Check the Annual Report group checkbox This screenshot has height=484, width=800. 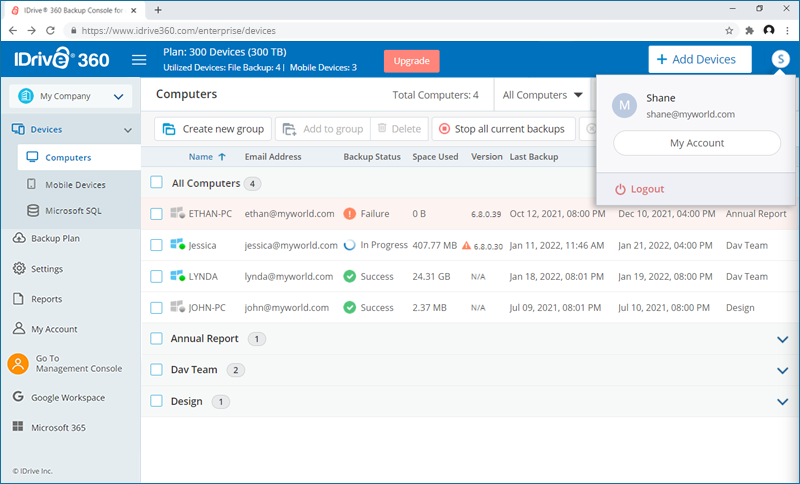point(157,339)
